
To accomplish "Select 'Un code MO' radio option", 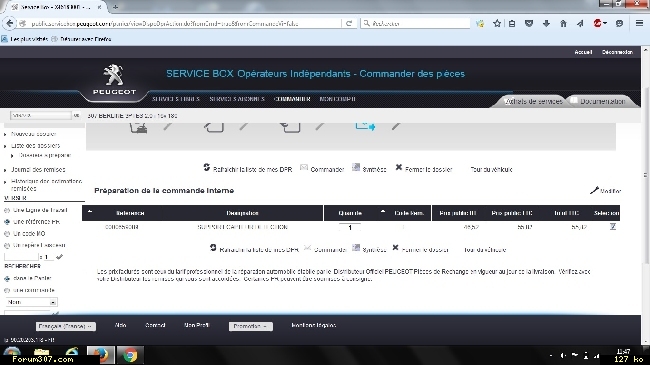I will pyautogui.click(x=7, y=234).
